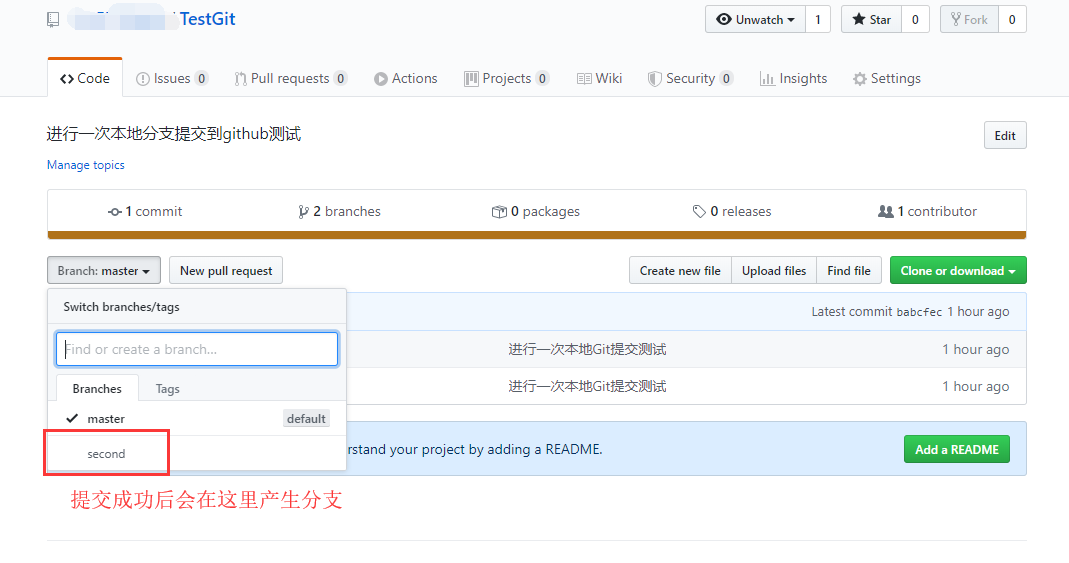The height and width of the screenshot is (563, 1069).
Task: Click the Settings gear icon
Action: coord(860,79)
